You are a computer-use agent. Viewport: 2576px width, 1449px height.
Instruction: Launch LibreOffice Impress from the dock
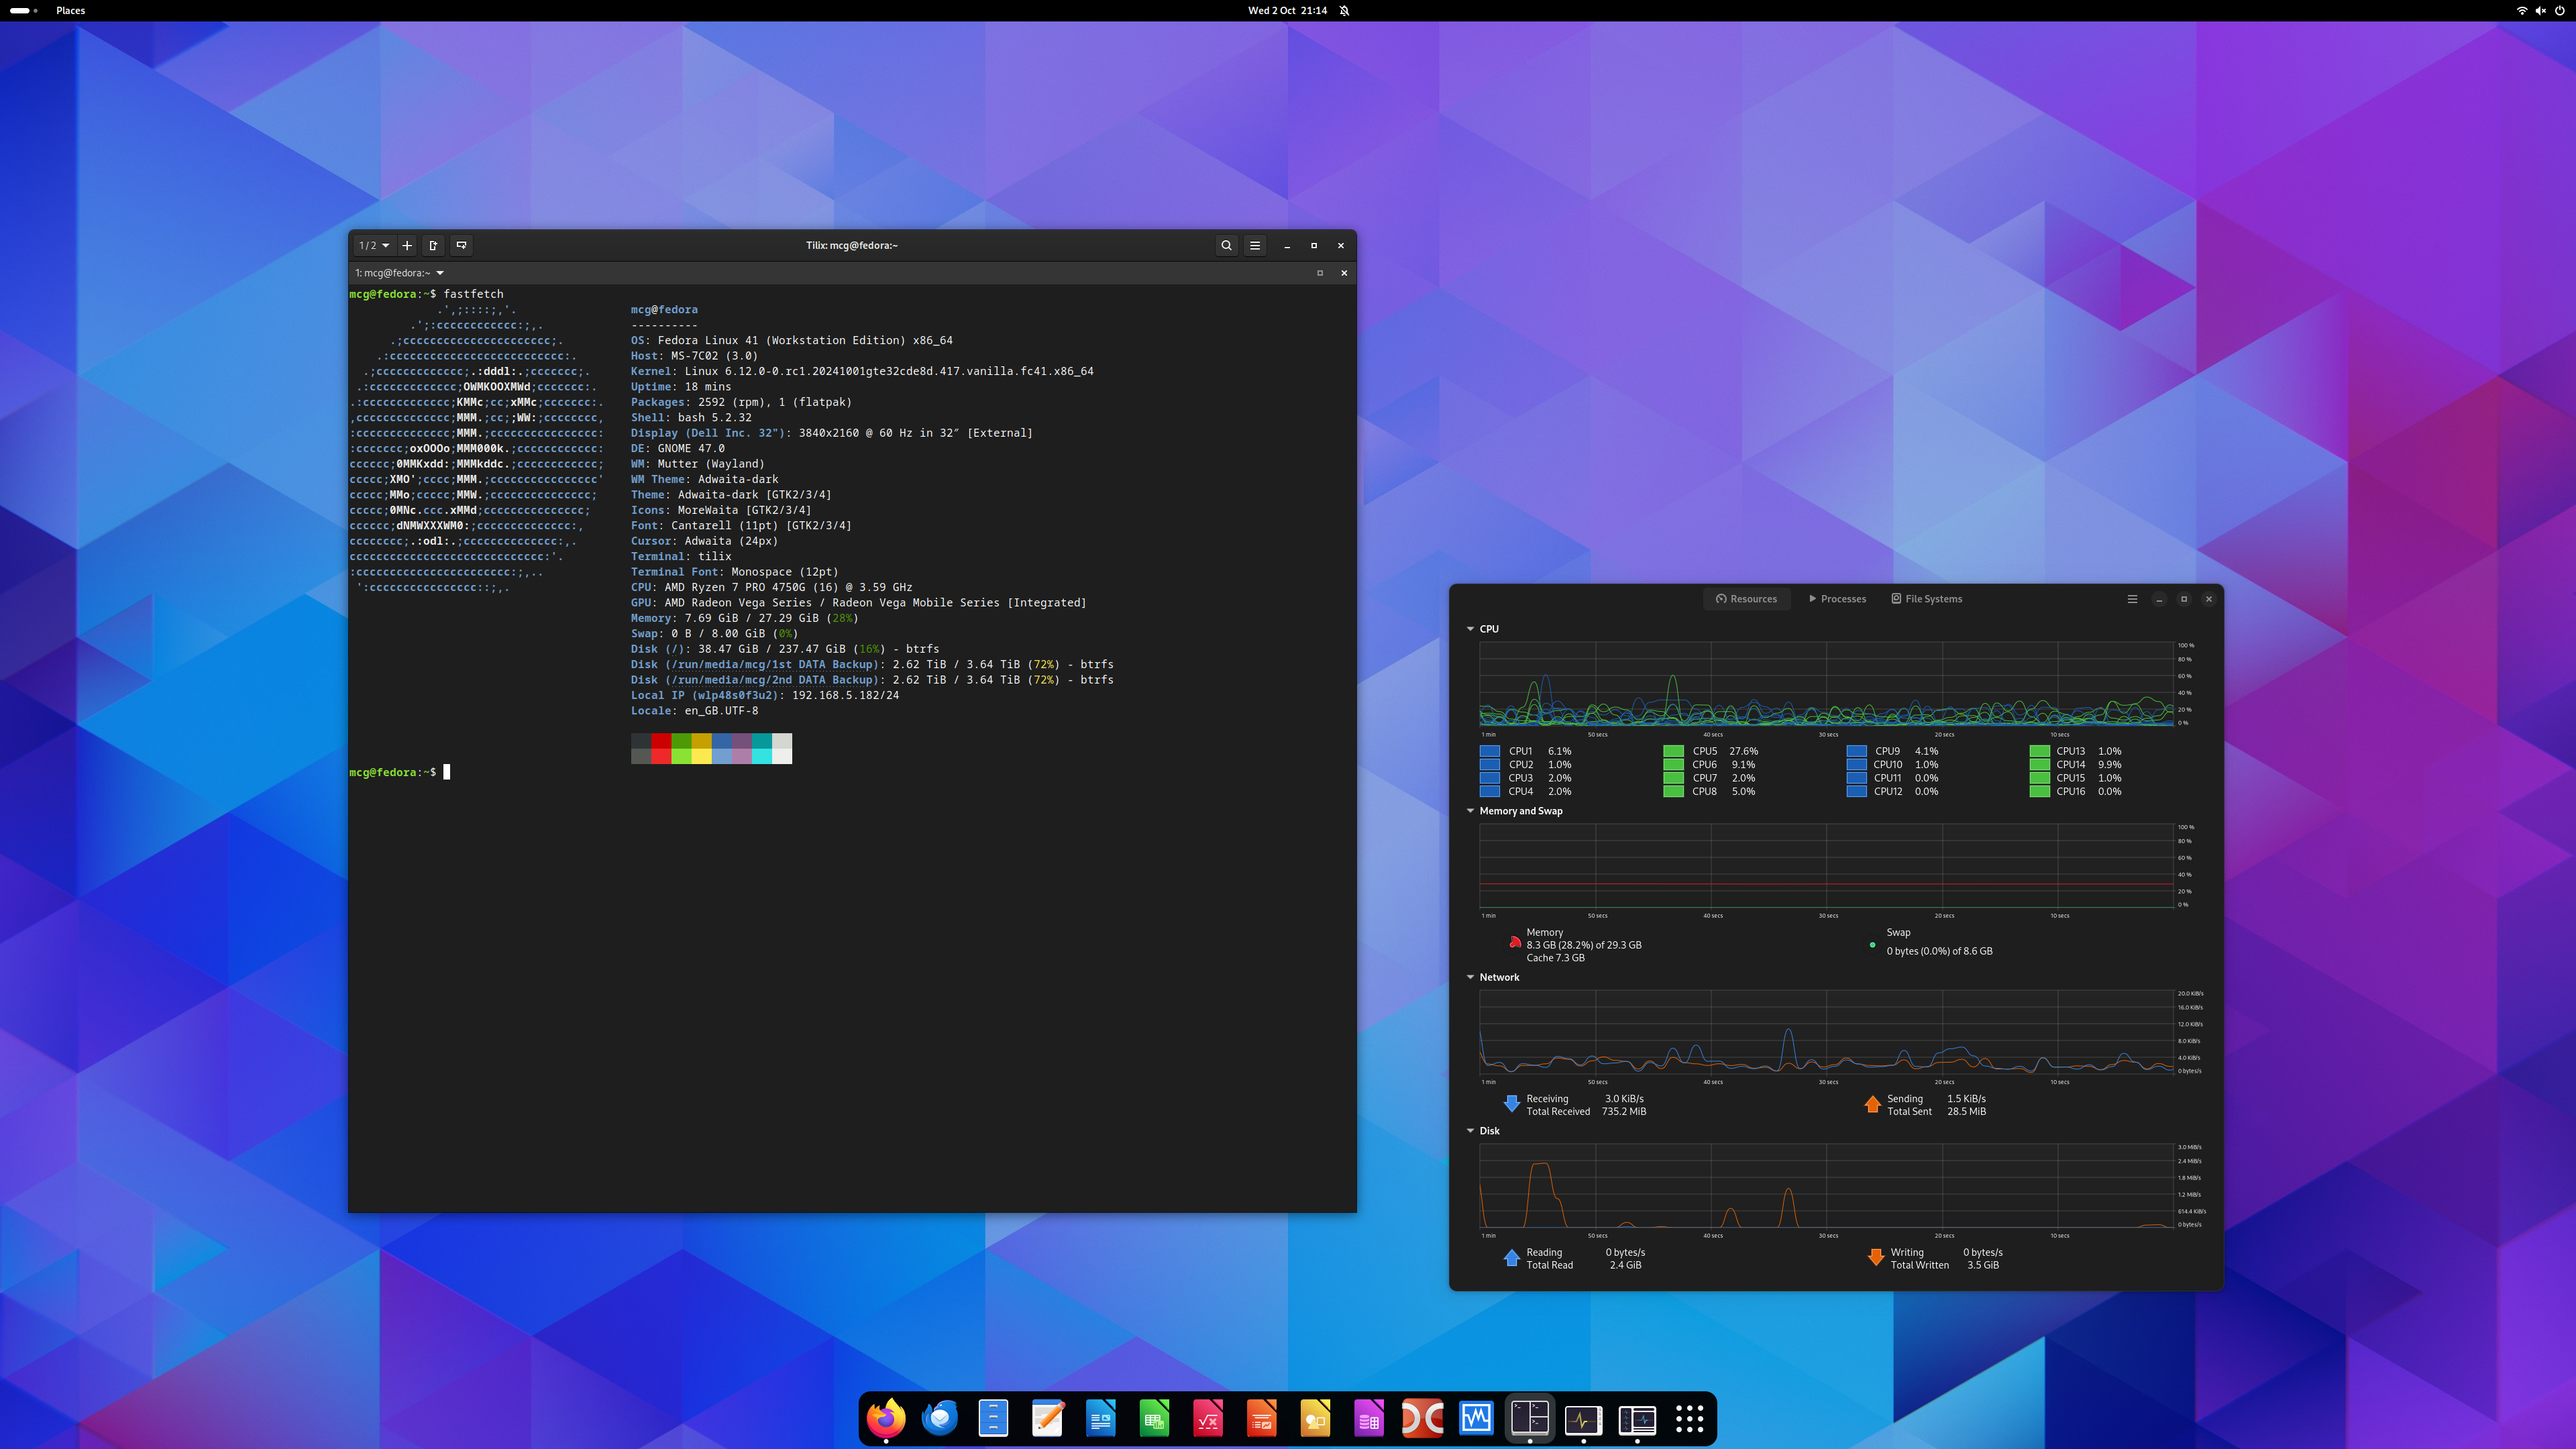point(1262,1418)
